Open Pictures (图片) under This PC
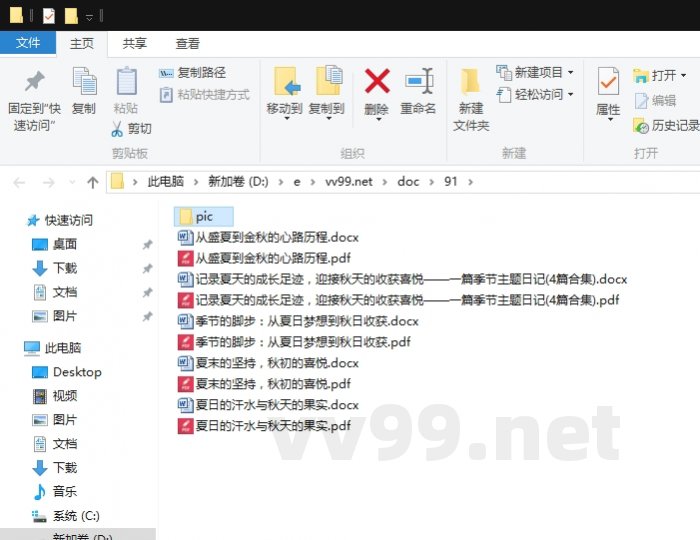 54,420
